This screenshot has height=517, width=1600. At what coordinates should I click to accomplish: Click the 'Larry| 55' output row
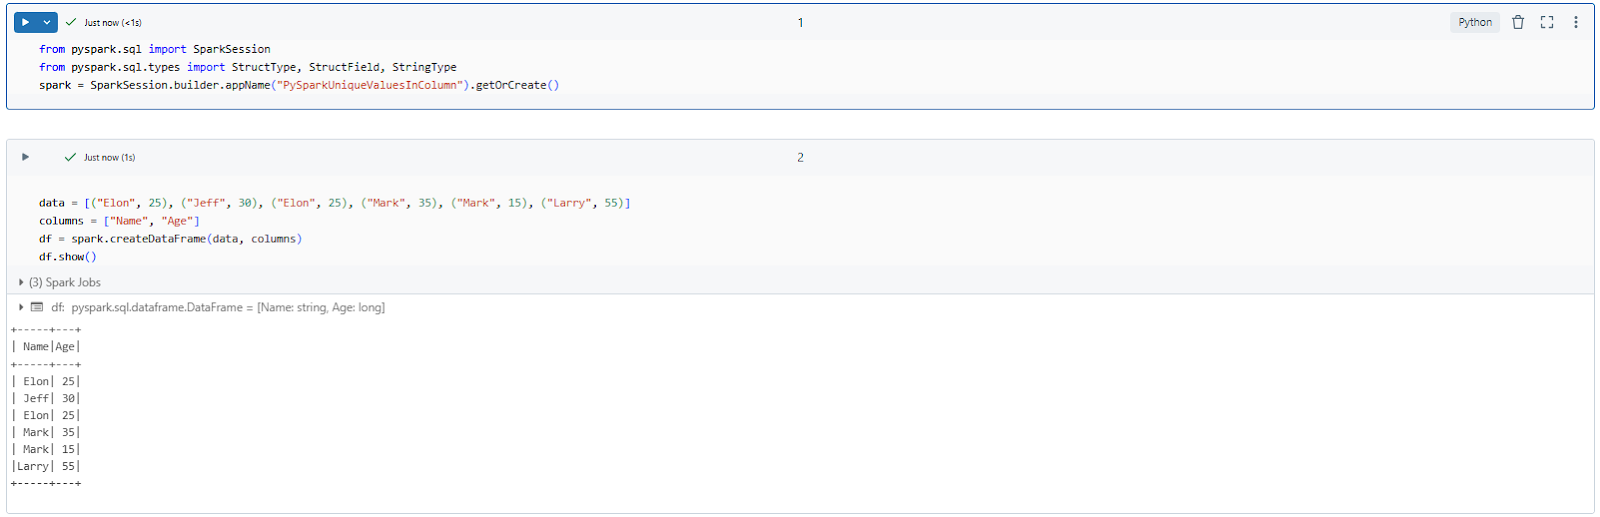(x=46, y=466)
